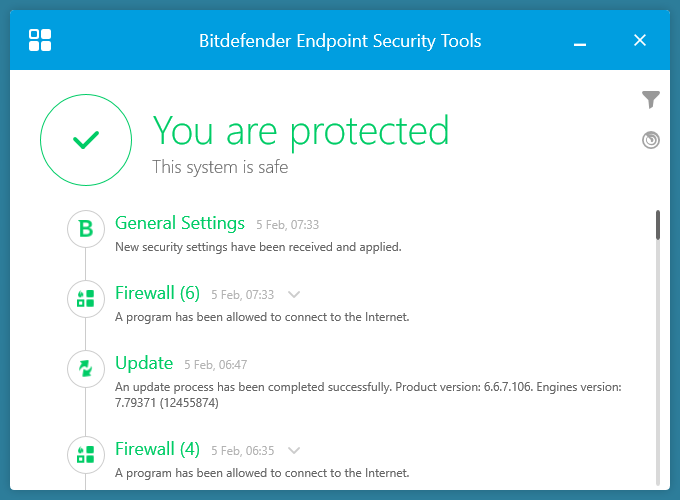The width and height of the screenshot is (680, 500).
Task: Click the green protected checkmark circle
Action: [x=86, y=141]
